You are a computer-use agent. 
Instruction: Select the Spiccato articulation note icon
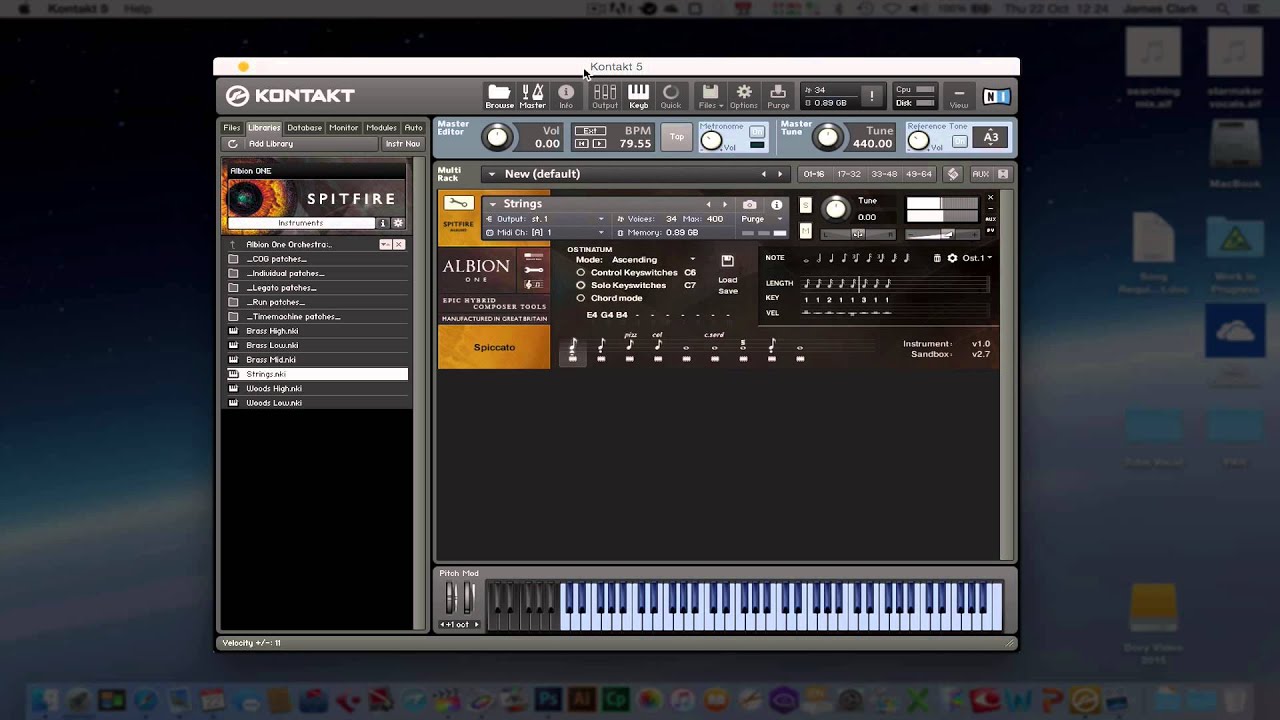coord(573,350)
